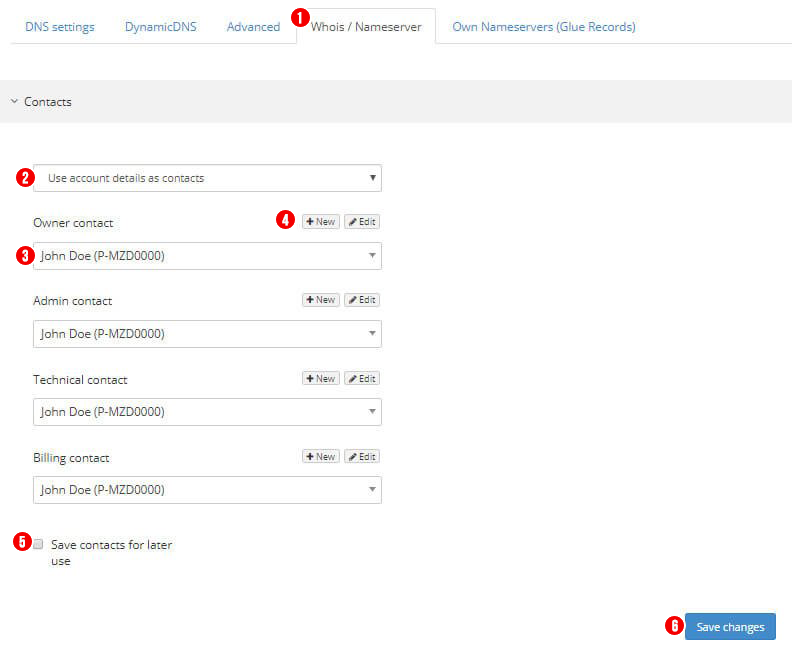Edit the Billing contact
This screenshot has width=792, height=648.
pyautogui.click(x=362, y=457)
